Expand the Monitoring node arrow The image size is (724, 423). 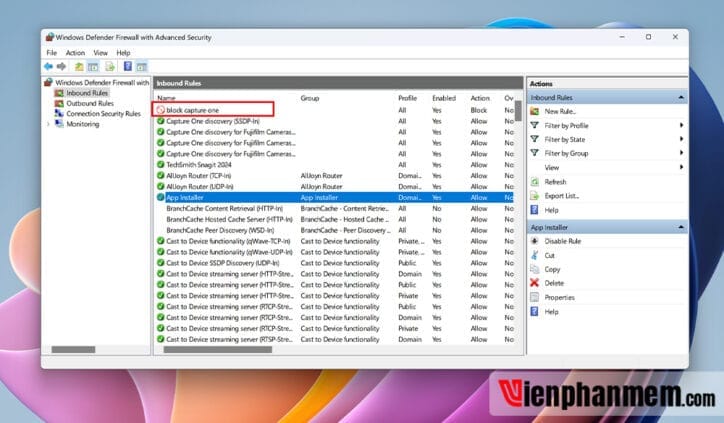(x=48, y=124)
